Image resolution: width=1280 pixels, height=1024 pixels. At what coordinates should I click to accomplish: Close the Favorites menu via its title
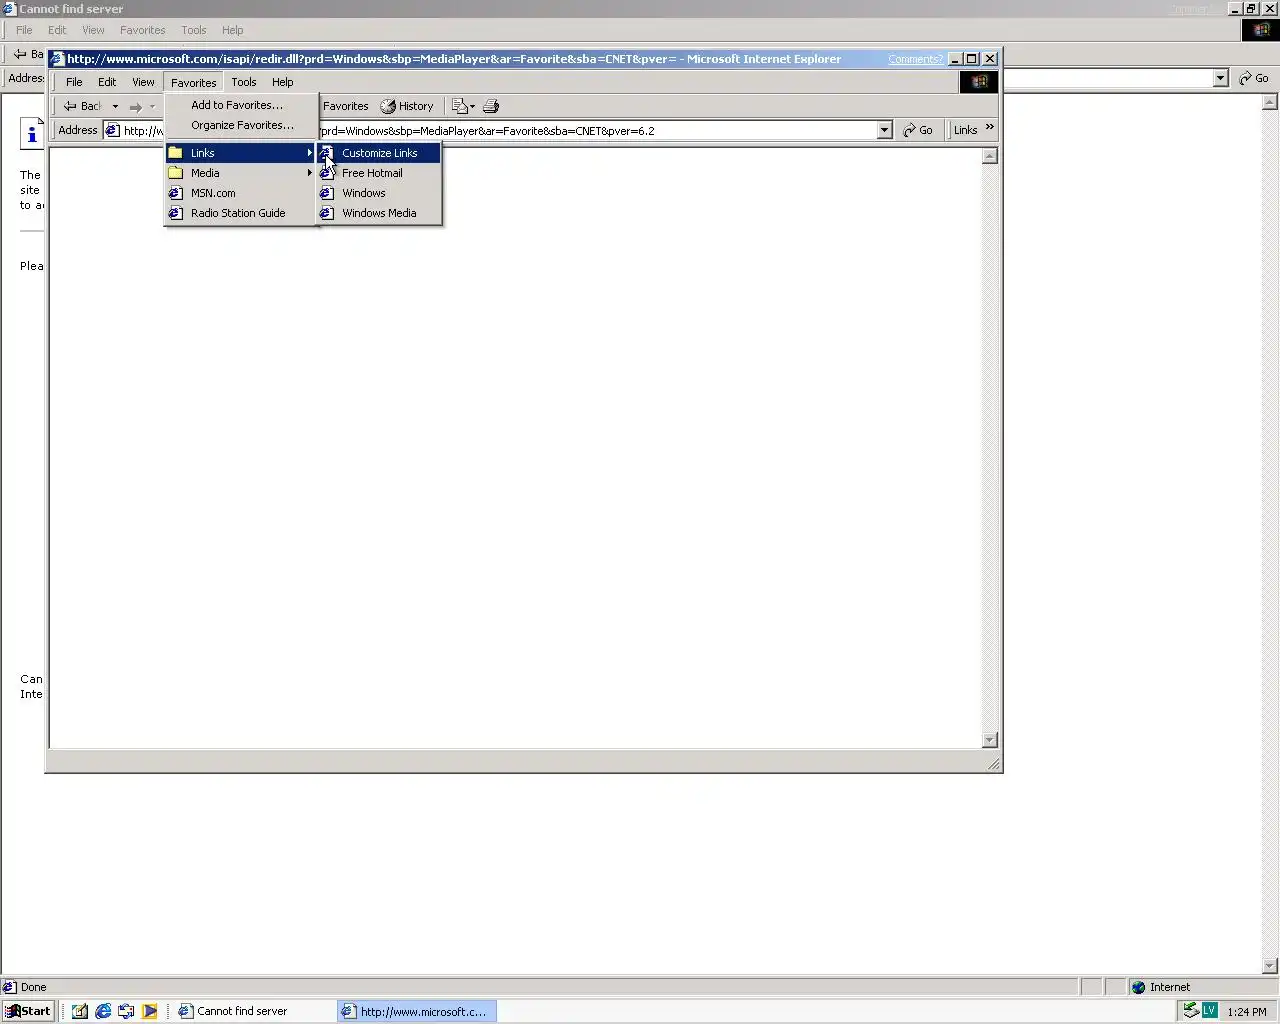click(193, 82)
